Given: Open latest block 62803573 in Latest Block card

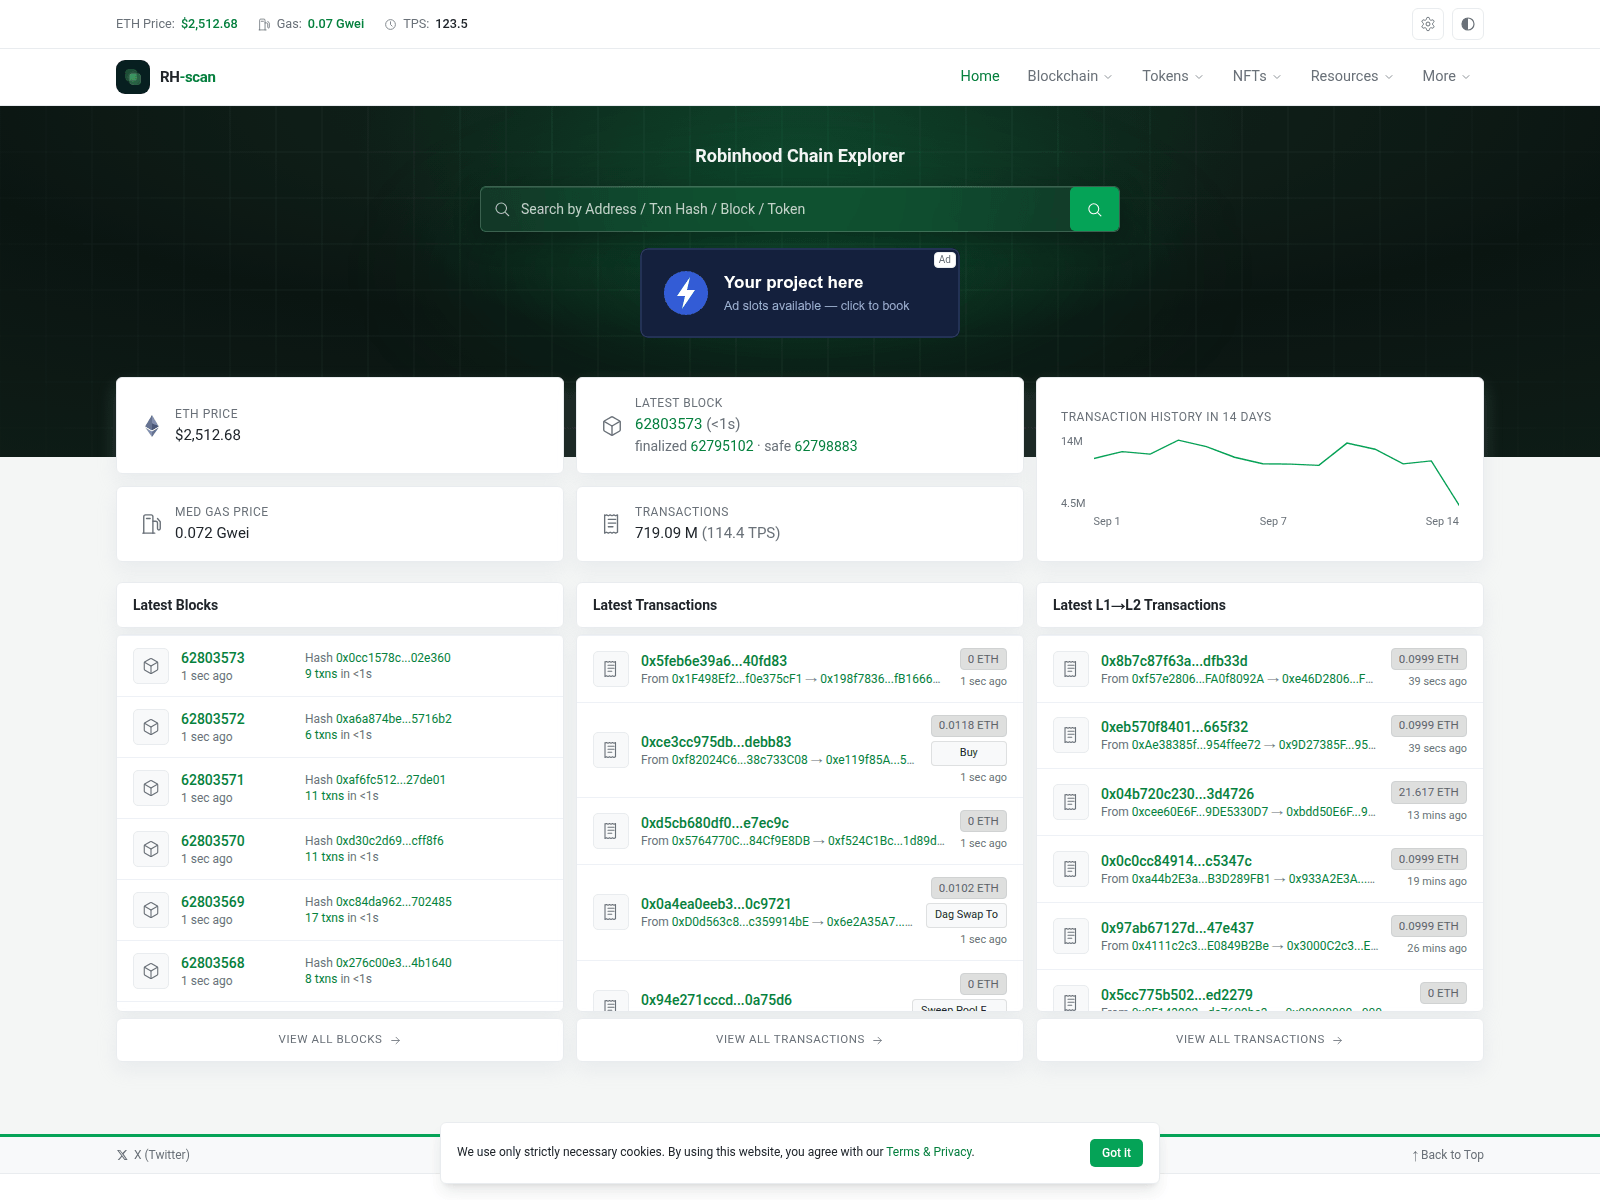Looking at the screenshot, I should click(668, 424).
